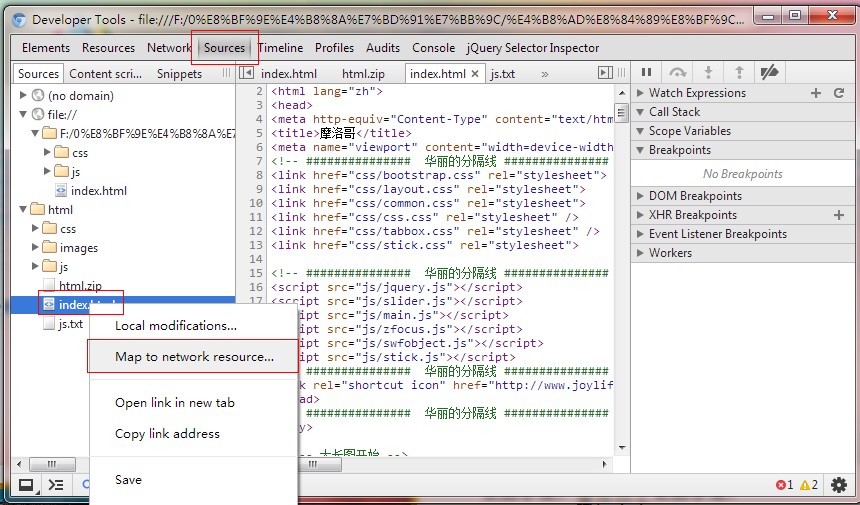Expand the (no domain) tree node
The height and width of the screenshot is (505, 860).
pyautogui.click(x=23, y=95)
